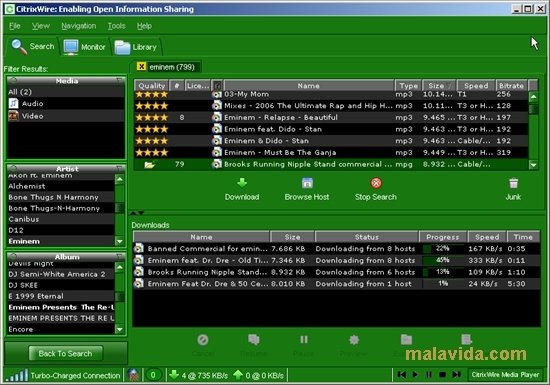
Task: Click the 45% progress bar
Action: (x=443, y=261)
